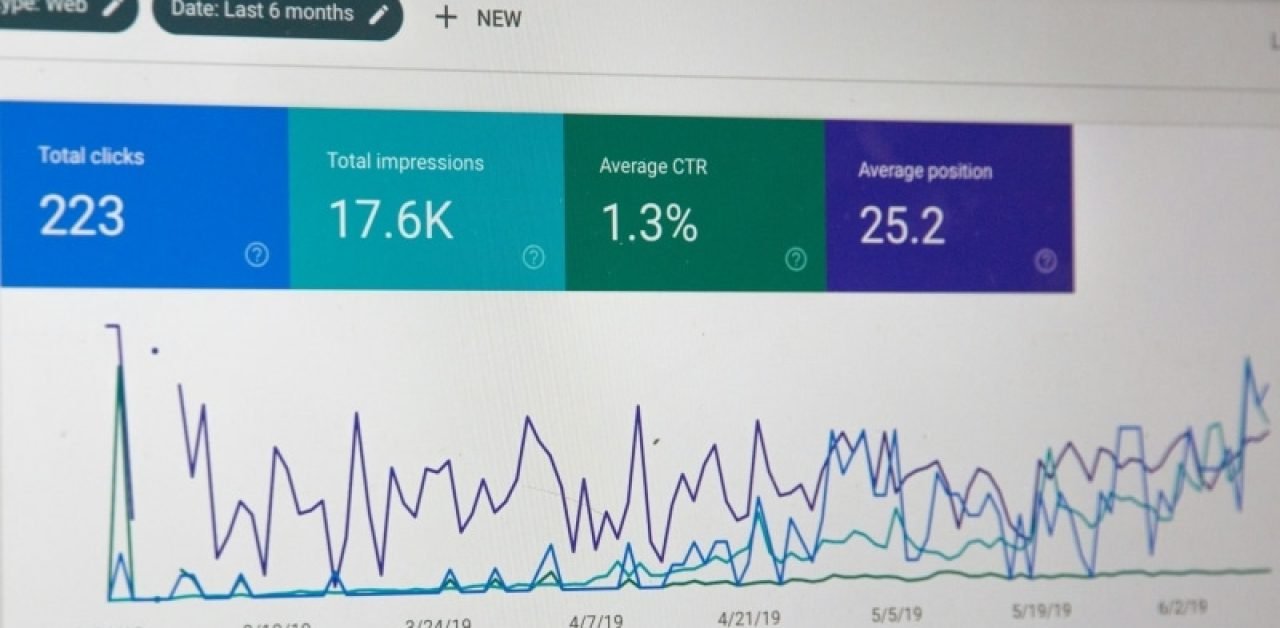The width and height of the screenshot is (1280, 628).
Task: Click the 5/5/19 date label on the chart axis
Action: (895, 614)
